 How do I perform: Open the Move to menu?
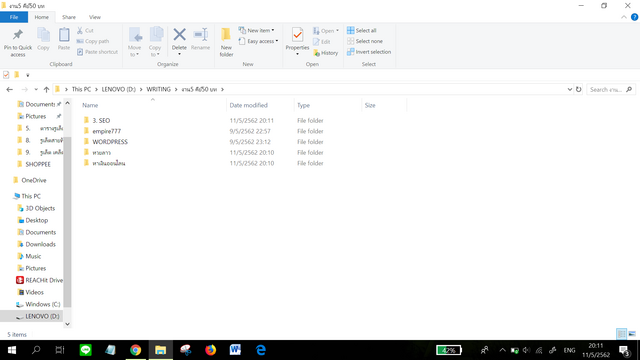click(x=135, y=42)
